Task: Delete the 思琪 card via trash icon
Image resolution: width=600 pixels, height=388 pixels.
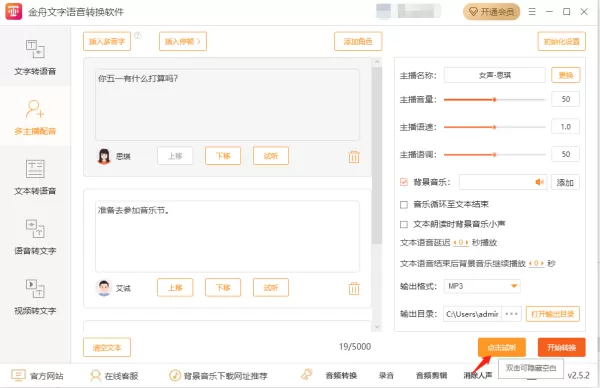Action: click(x=354, y=157)
